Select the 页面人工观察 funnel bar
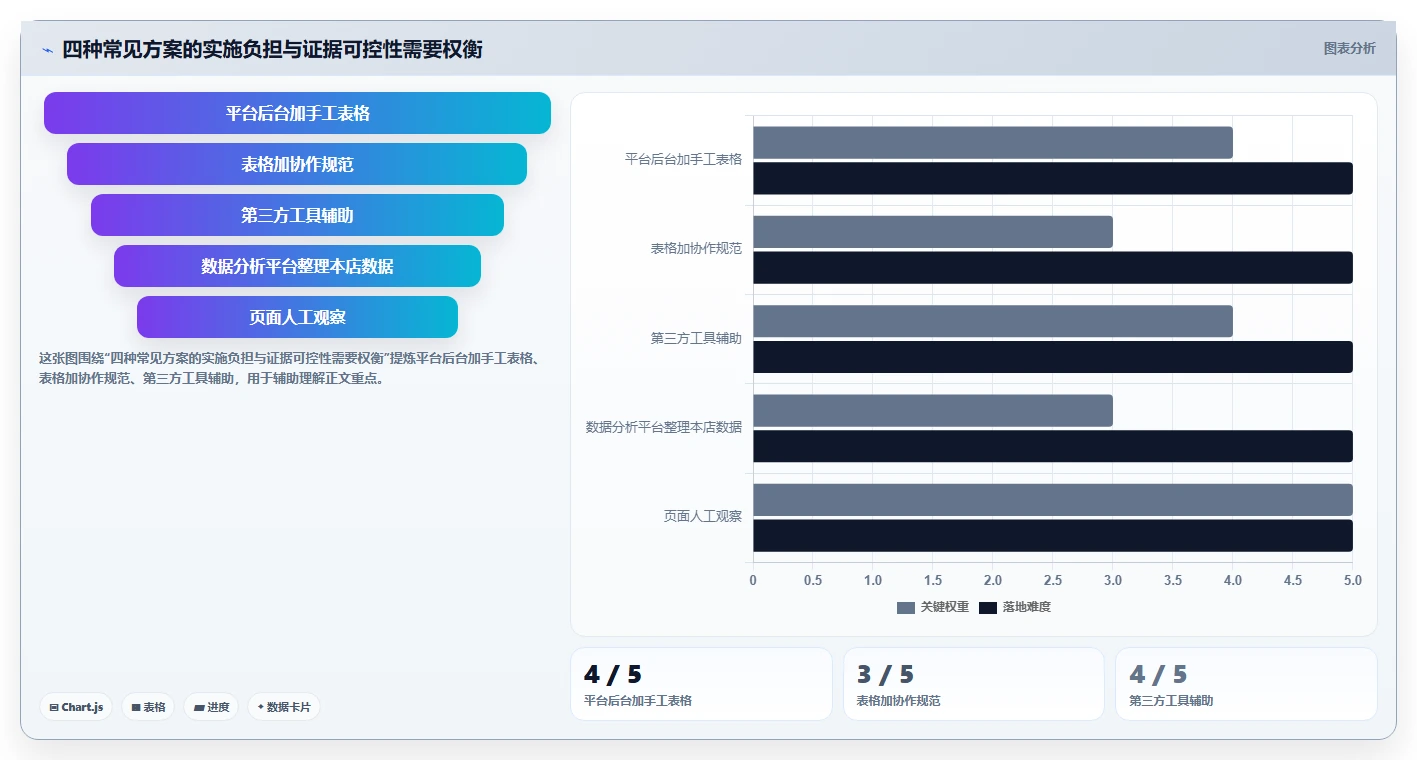1417x760 pixels. pos(297,317)
